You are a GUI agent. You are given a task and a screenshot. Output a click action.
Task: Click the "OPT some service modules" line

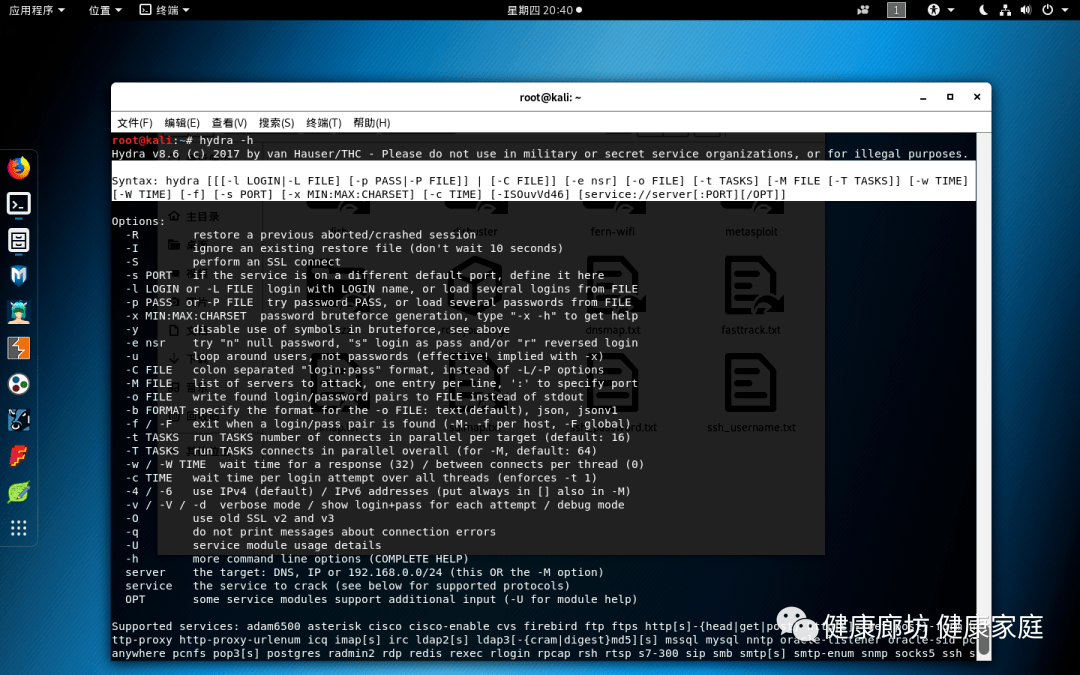coord(382,599)
